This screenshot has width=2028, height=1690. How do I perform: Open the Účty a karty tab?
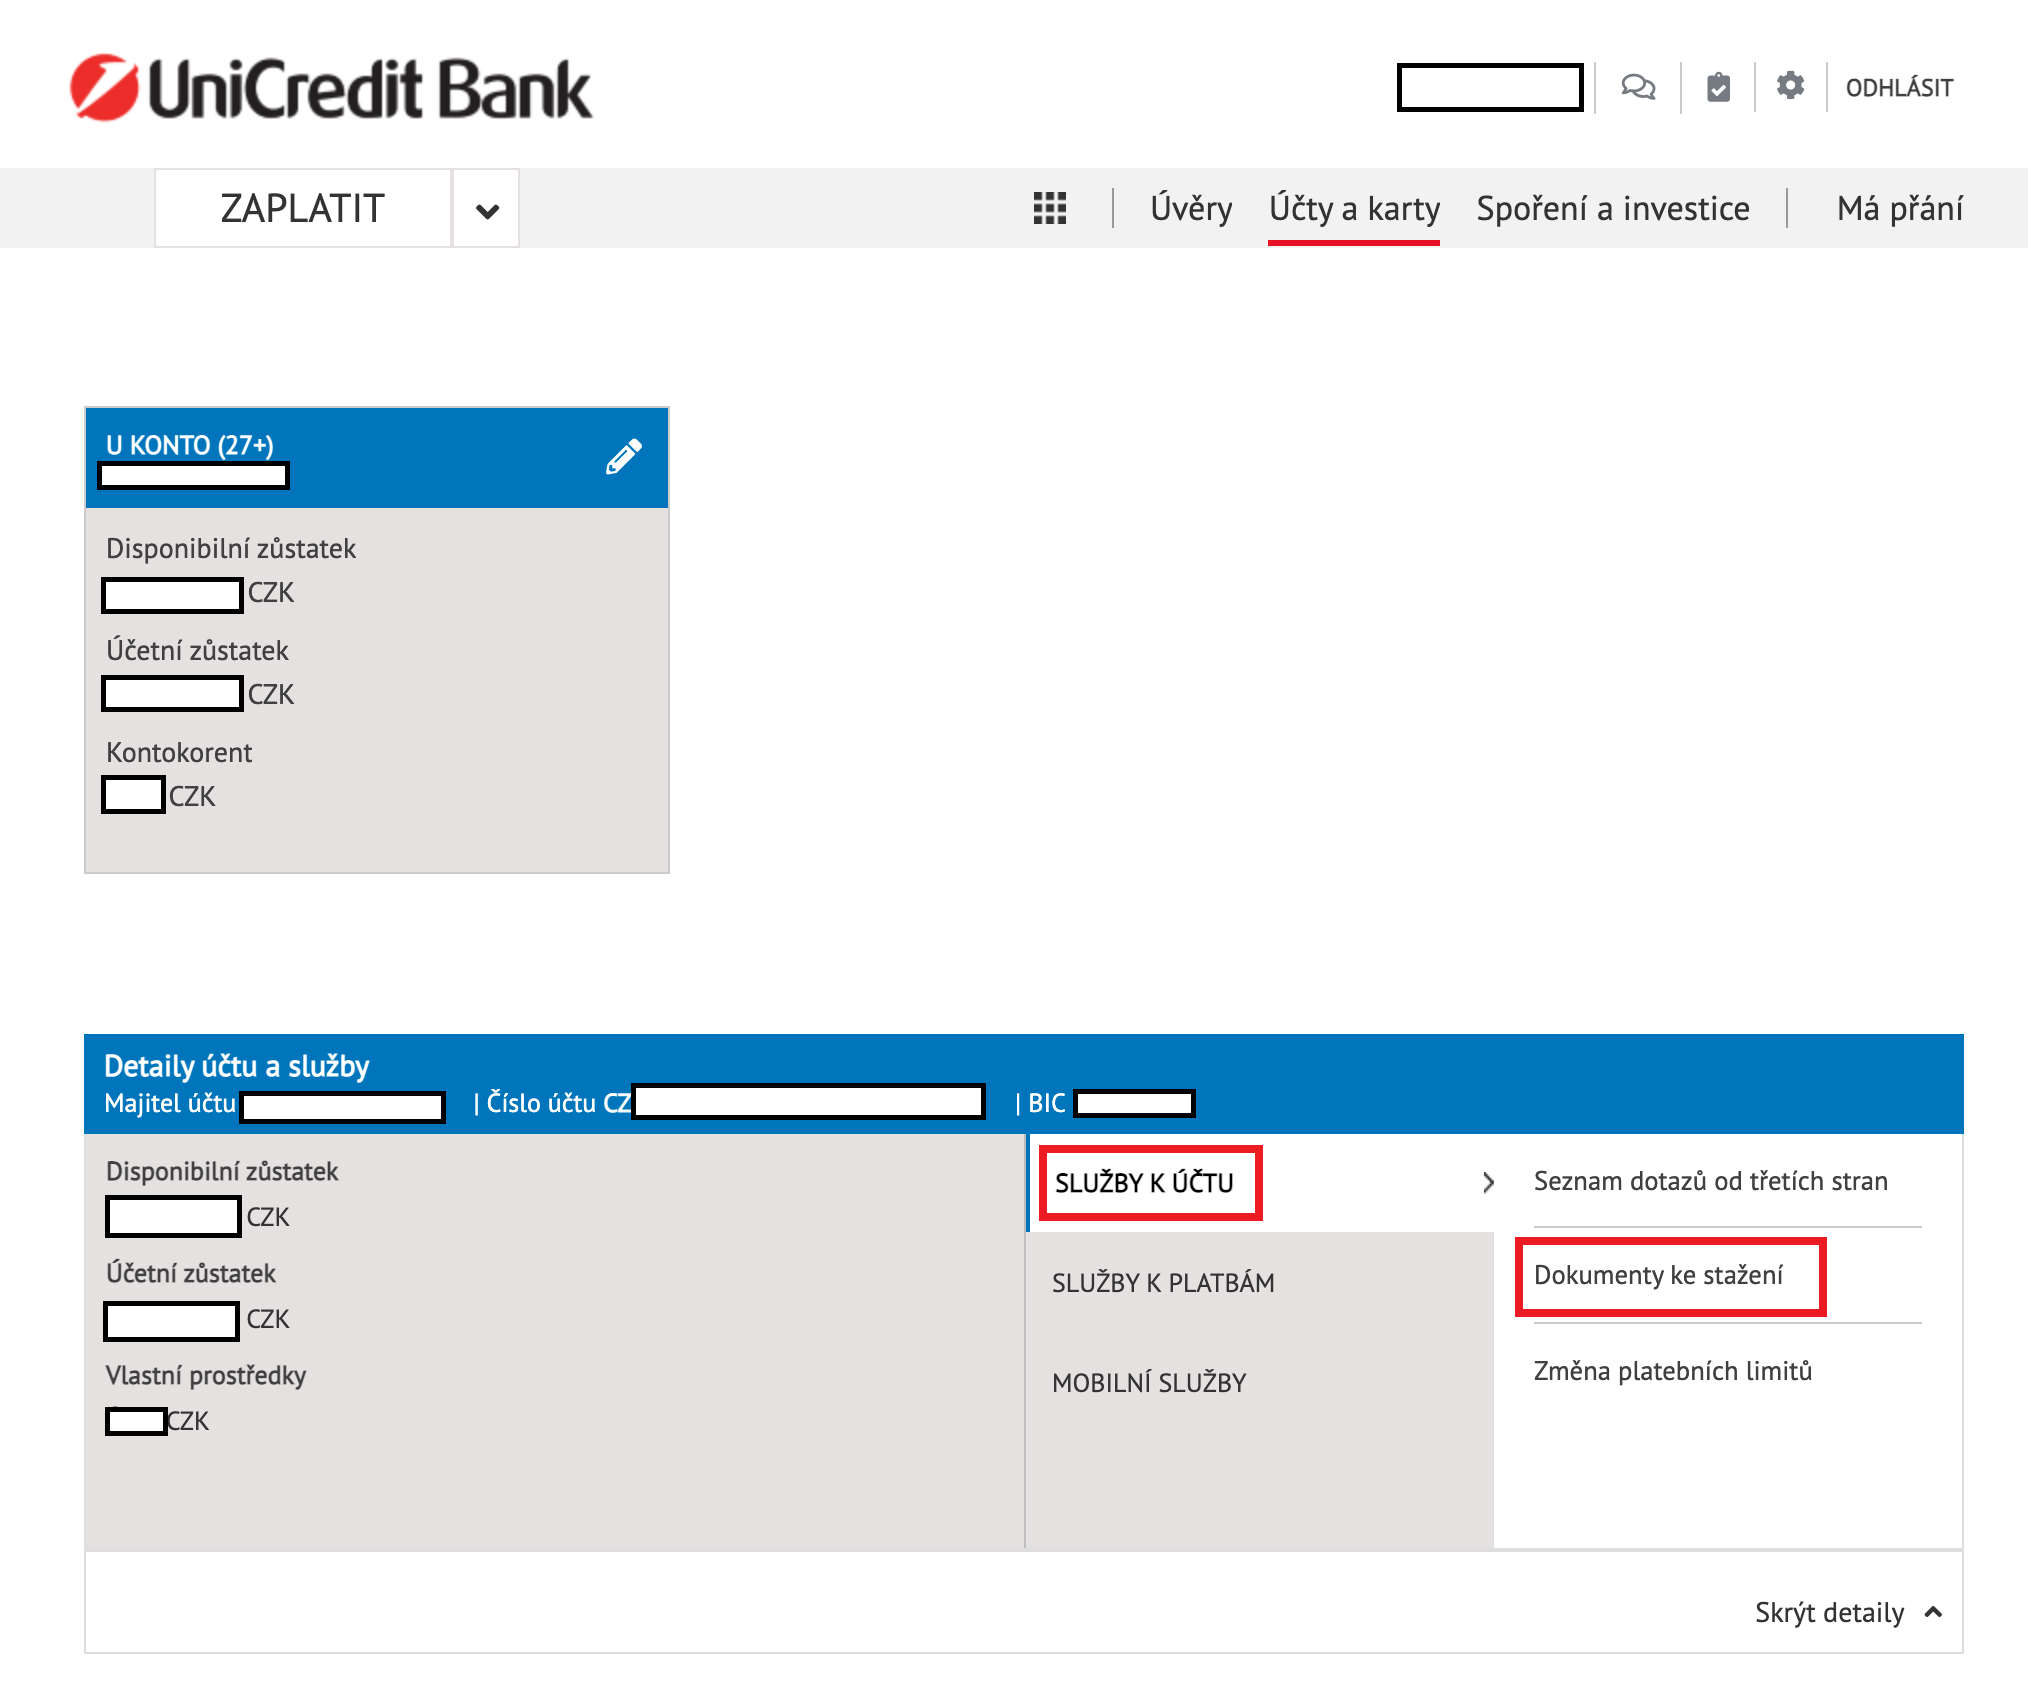(1354, 209)
